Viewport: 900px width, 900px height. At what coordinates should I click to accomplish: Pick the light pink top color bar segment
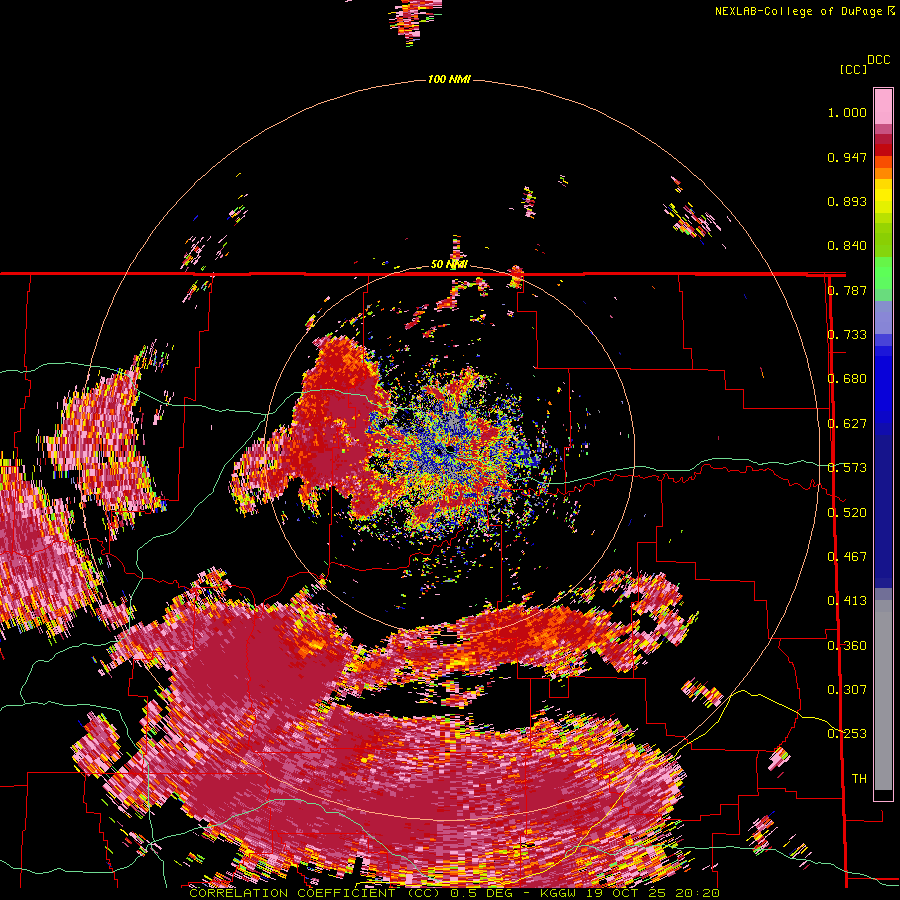883,106
